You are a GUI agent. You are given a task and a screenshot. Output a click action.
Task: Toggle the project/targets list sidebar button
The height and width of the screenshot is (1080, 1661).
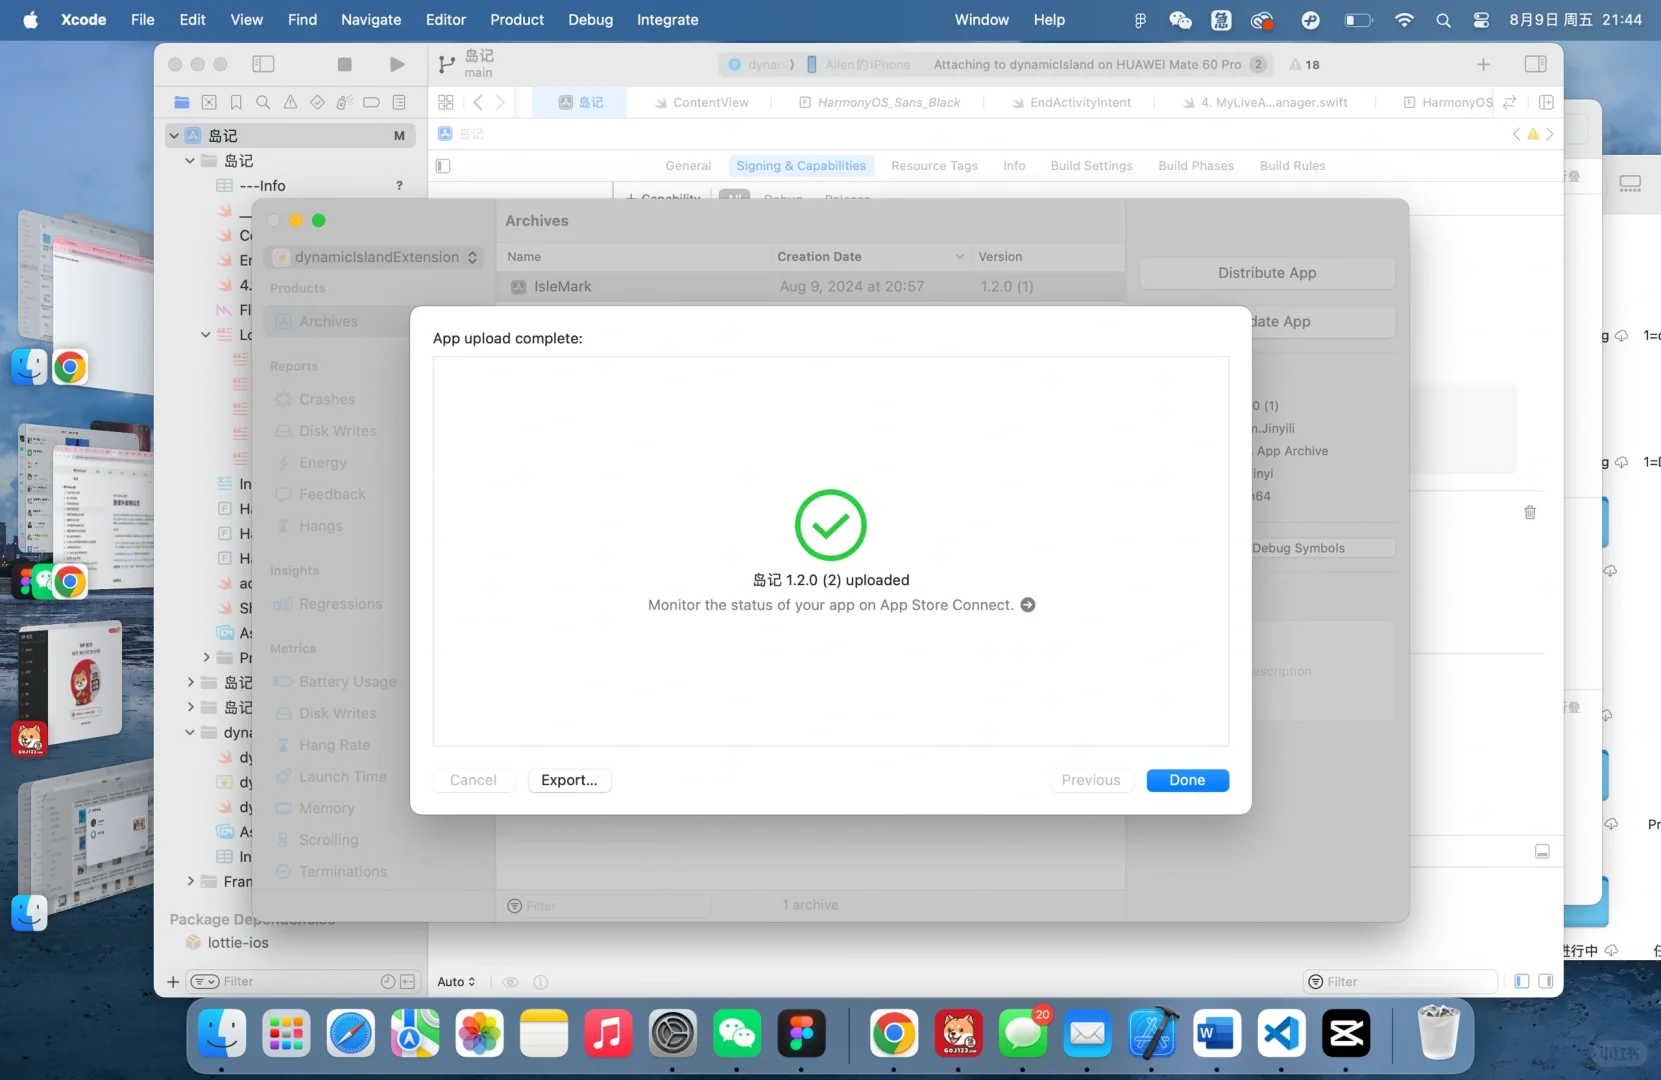[x=443, y=166]
